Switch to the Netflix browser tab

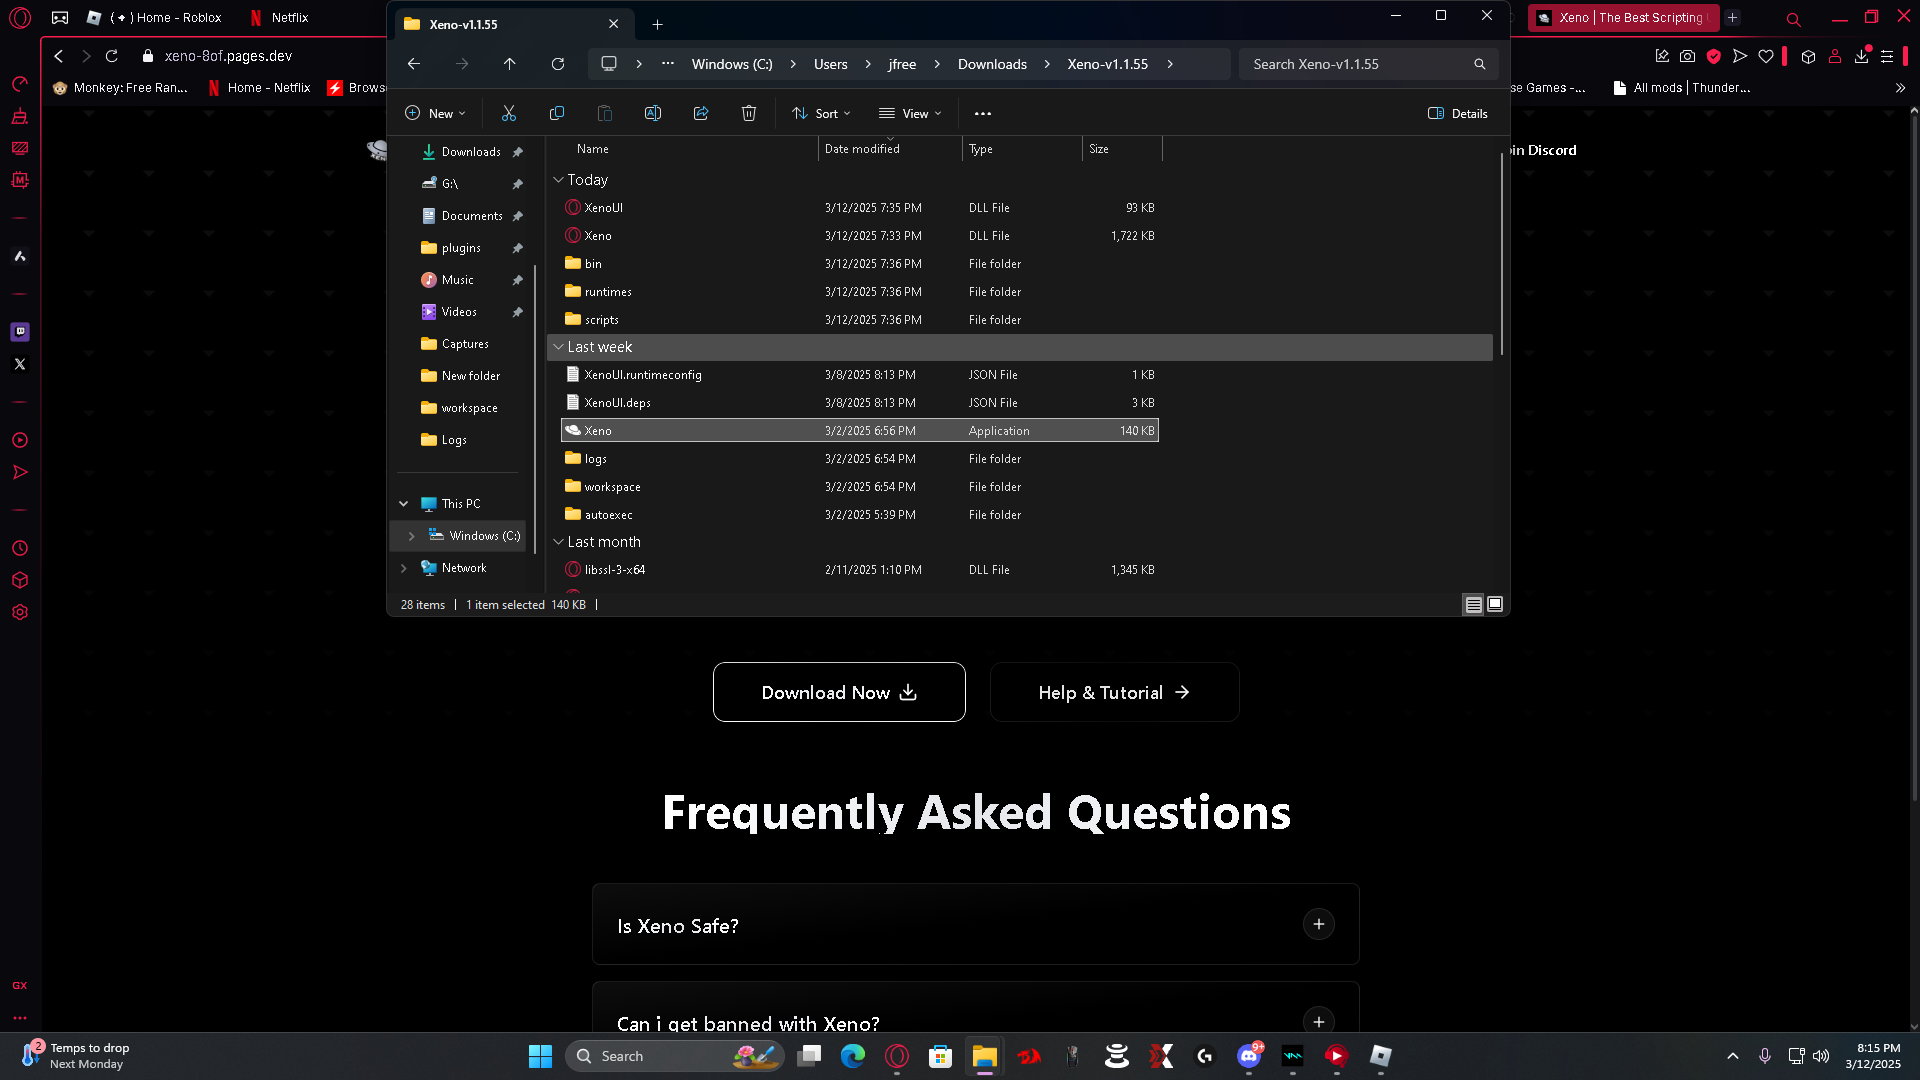[280, 18]
